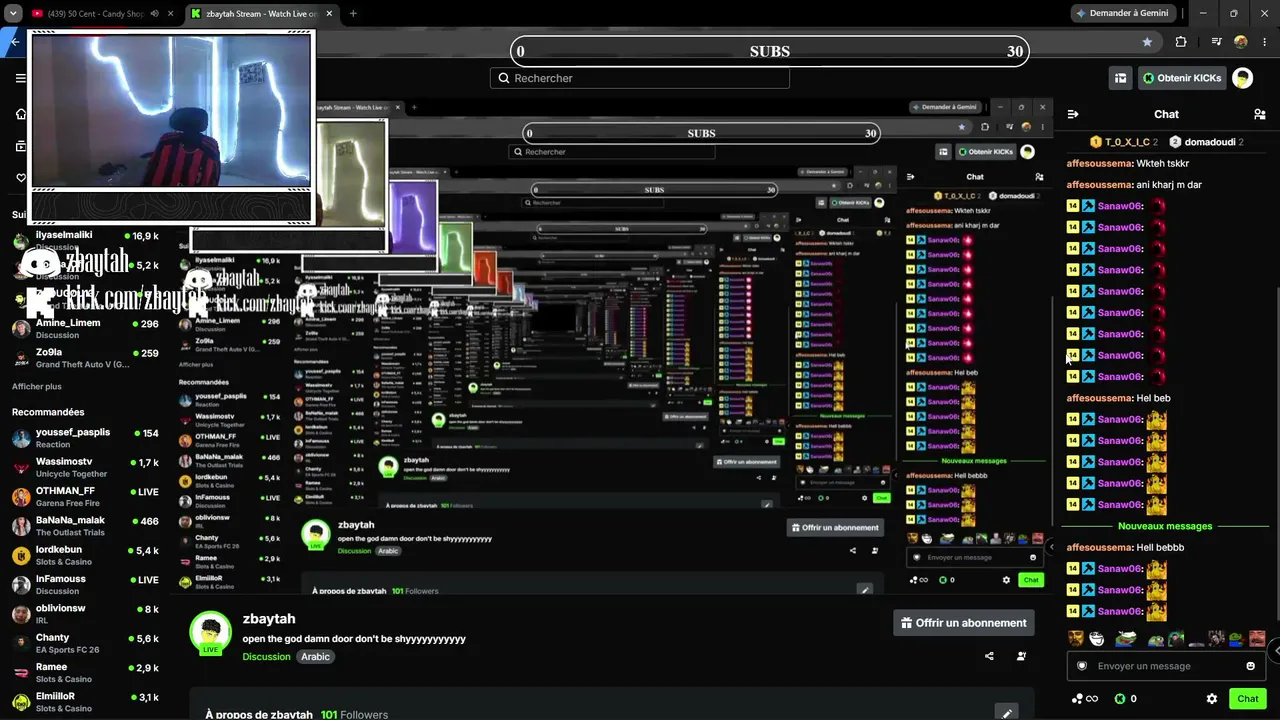Screen dimensions: 1280x720
Task: Open the Kick drops store icon
Action: [x=1121, y=78]
